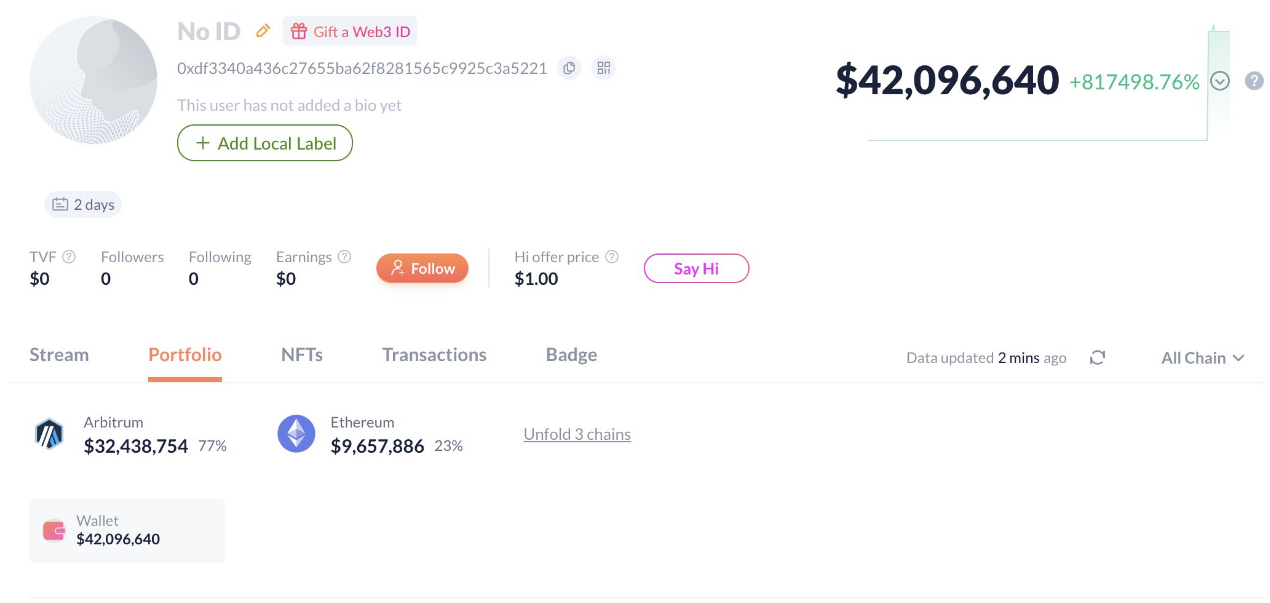Click the Ethereum chain logo
This screenshot has width=1270, height=603.
(296, 434)
